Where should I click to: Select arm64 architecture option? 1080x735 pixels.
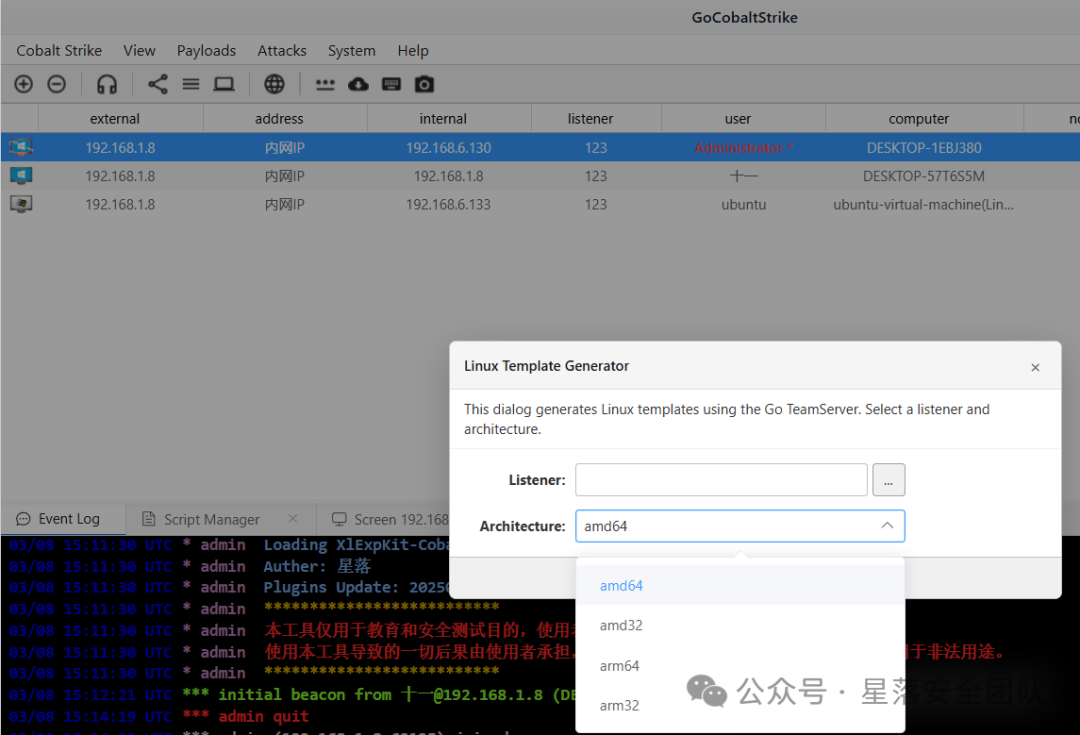[740, 665]
